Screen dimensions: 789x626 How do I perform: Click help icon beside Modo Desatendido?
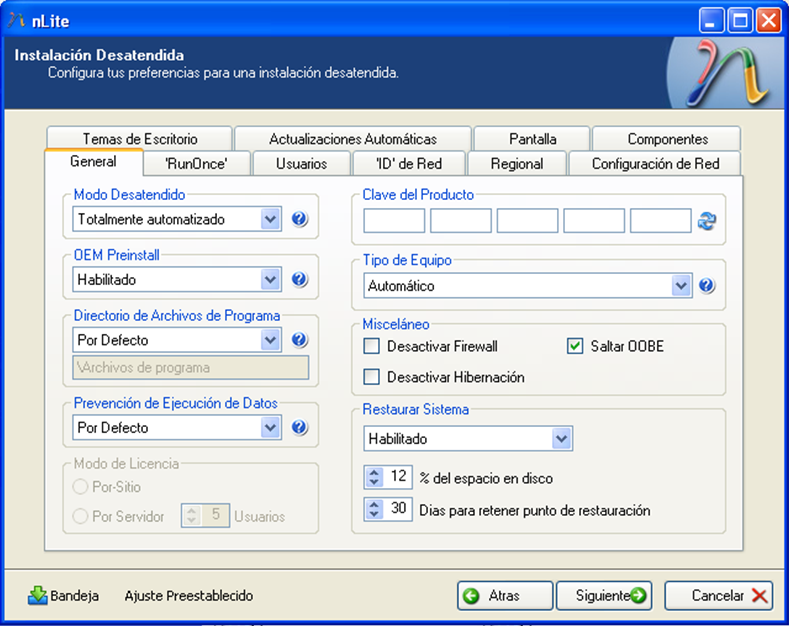(299, 219)
